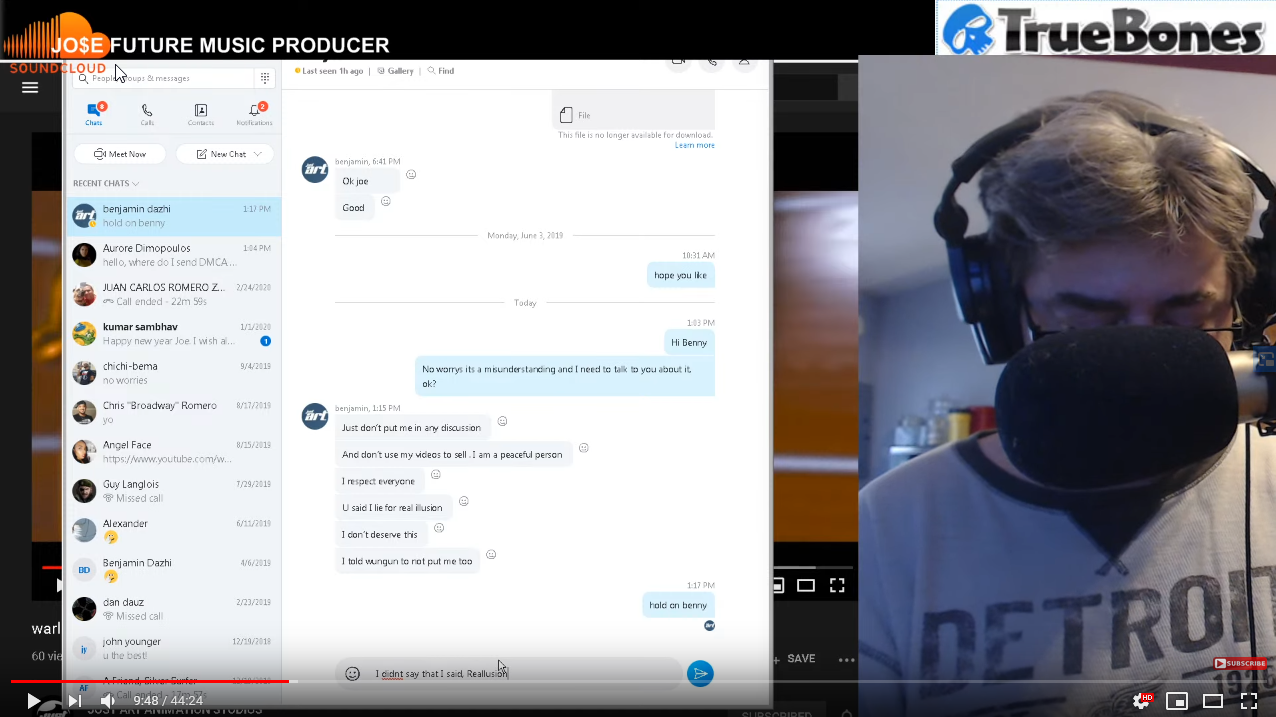React to 'I told wungun to not put me too'
This screenshot has width=1276, height=717.
click(x=491, y=554)
